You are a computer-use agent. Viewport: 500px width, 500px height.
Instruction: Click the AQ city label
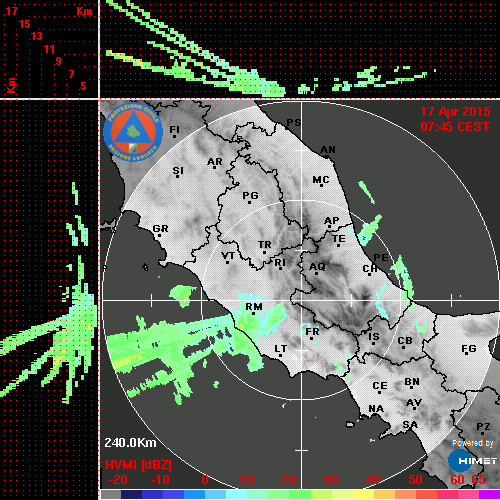317,267
